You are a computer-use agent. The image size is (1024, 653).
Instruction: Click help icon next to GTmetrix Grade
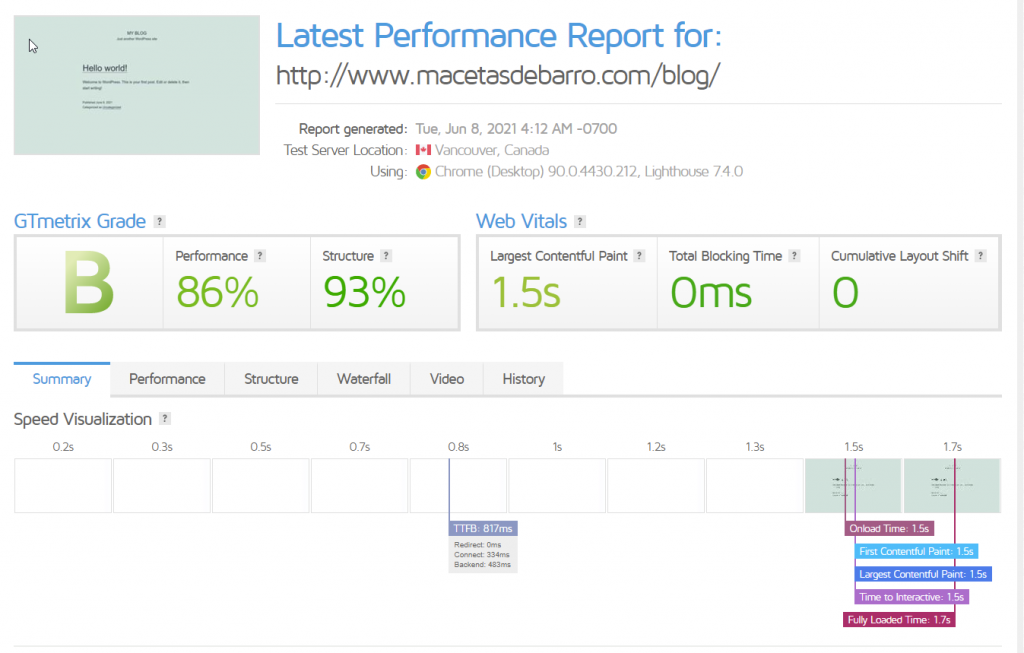pos(160,222)
